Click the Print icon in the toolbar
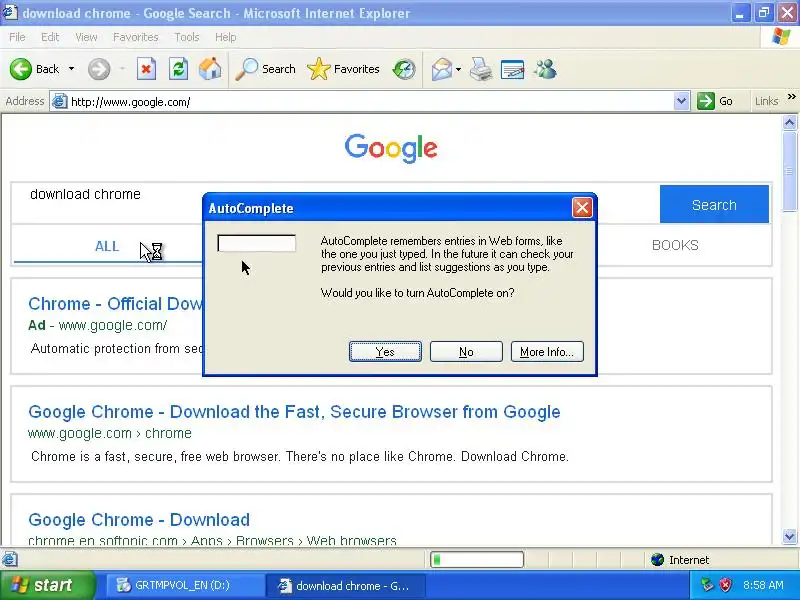This screenshot has width=800, height=600. coord(481,69)
